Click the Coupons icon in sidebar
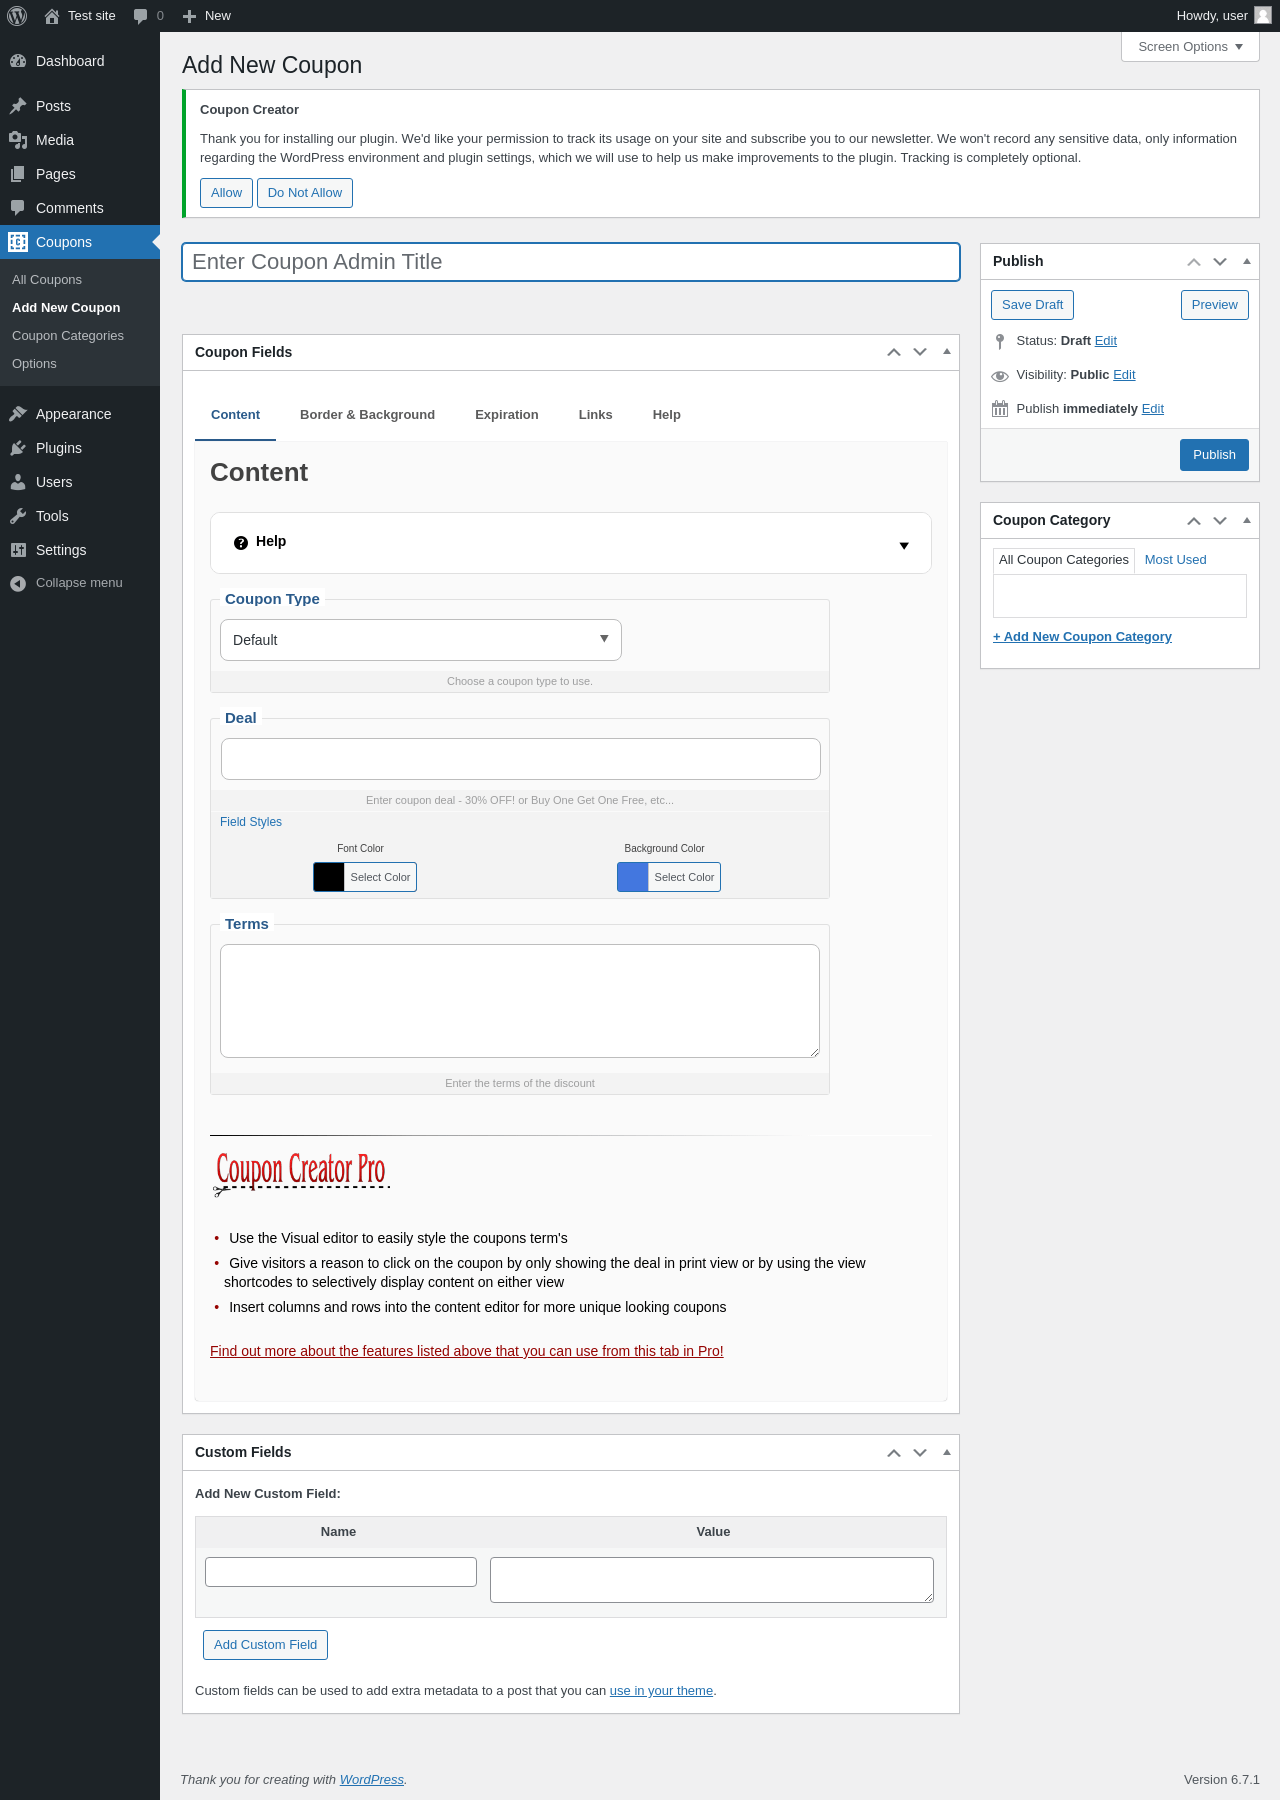 18,242
